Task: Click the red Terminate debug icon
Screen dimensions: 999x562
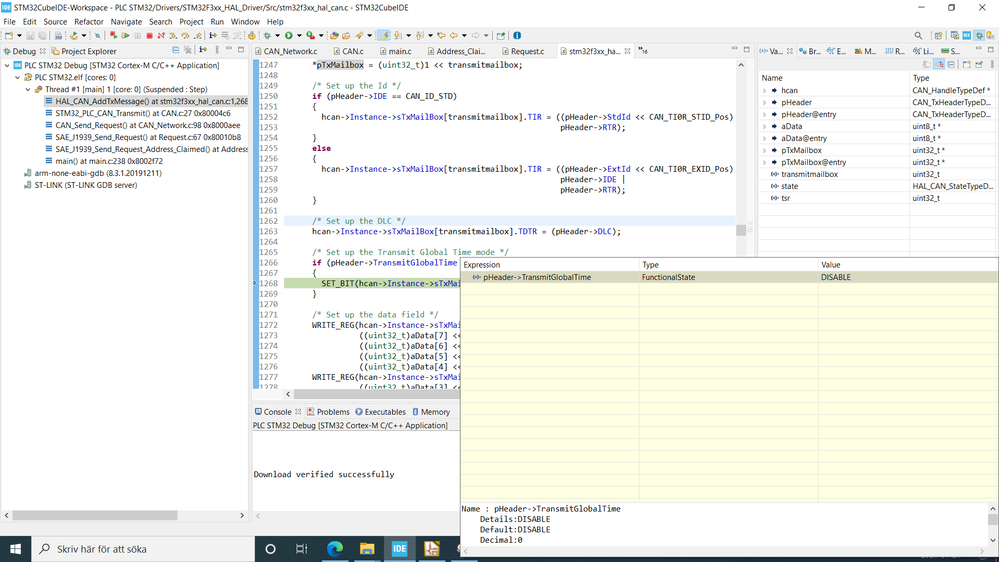Action: point(149,36)
